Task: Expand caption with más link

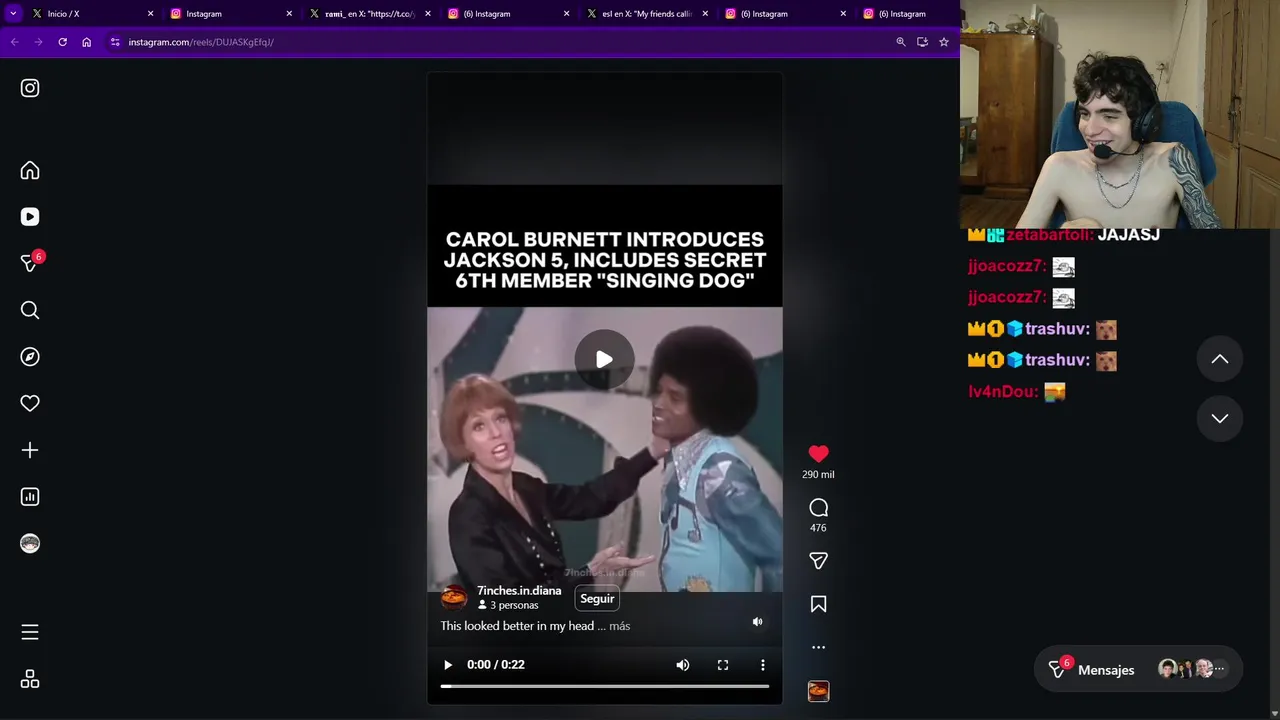Action: [619, 626]
